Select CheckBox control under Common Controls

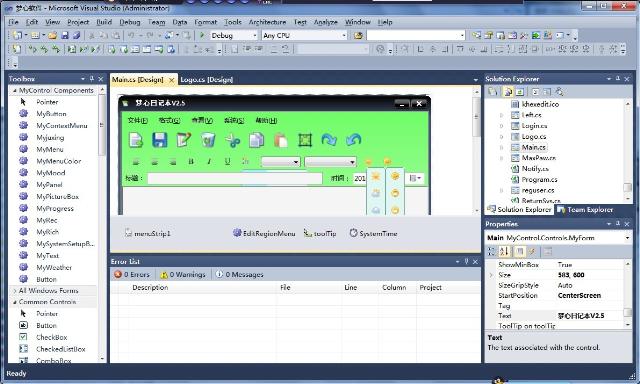pyautogui.click(x=51, y=337)
